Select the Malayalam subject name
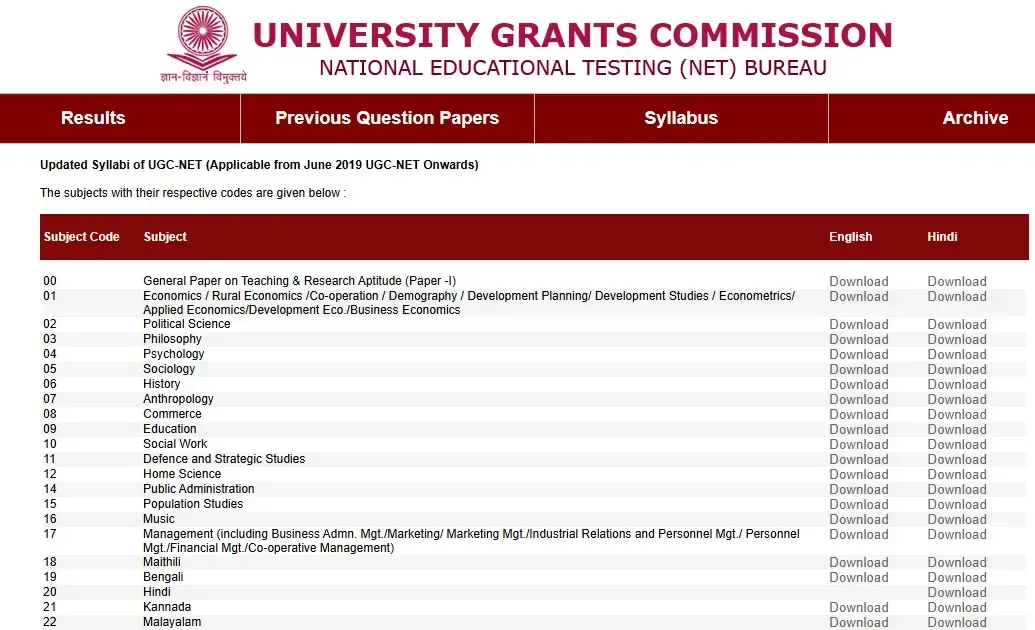The width and height of the screenshot is (1035, 630). point(172,622)
